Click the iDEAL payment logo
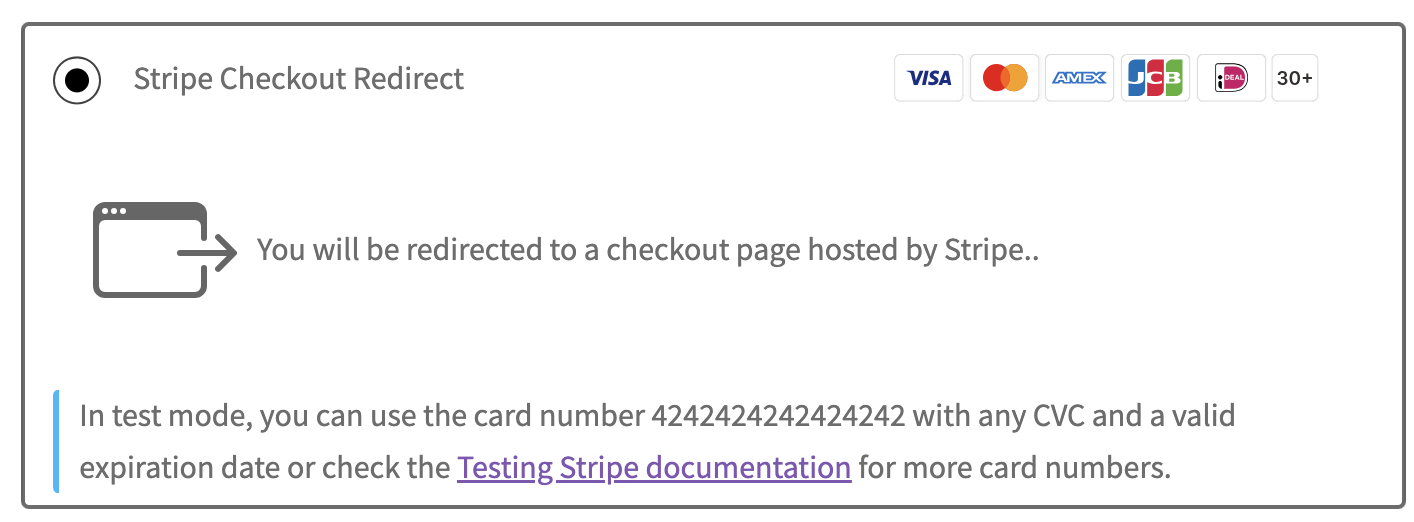 pyautogui.click(x=1231, y=78)
